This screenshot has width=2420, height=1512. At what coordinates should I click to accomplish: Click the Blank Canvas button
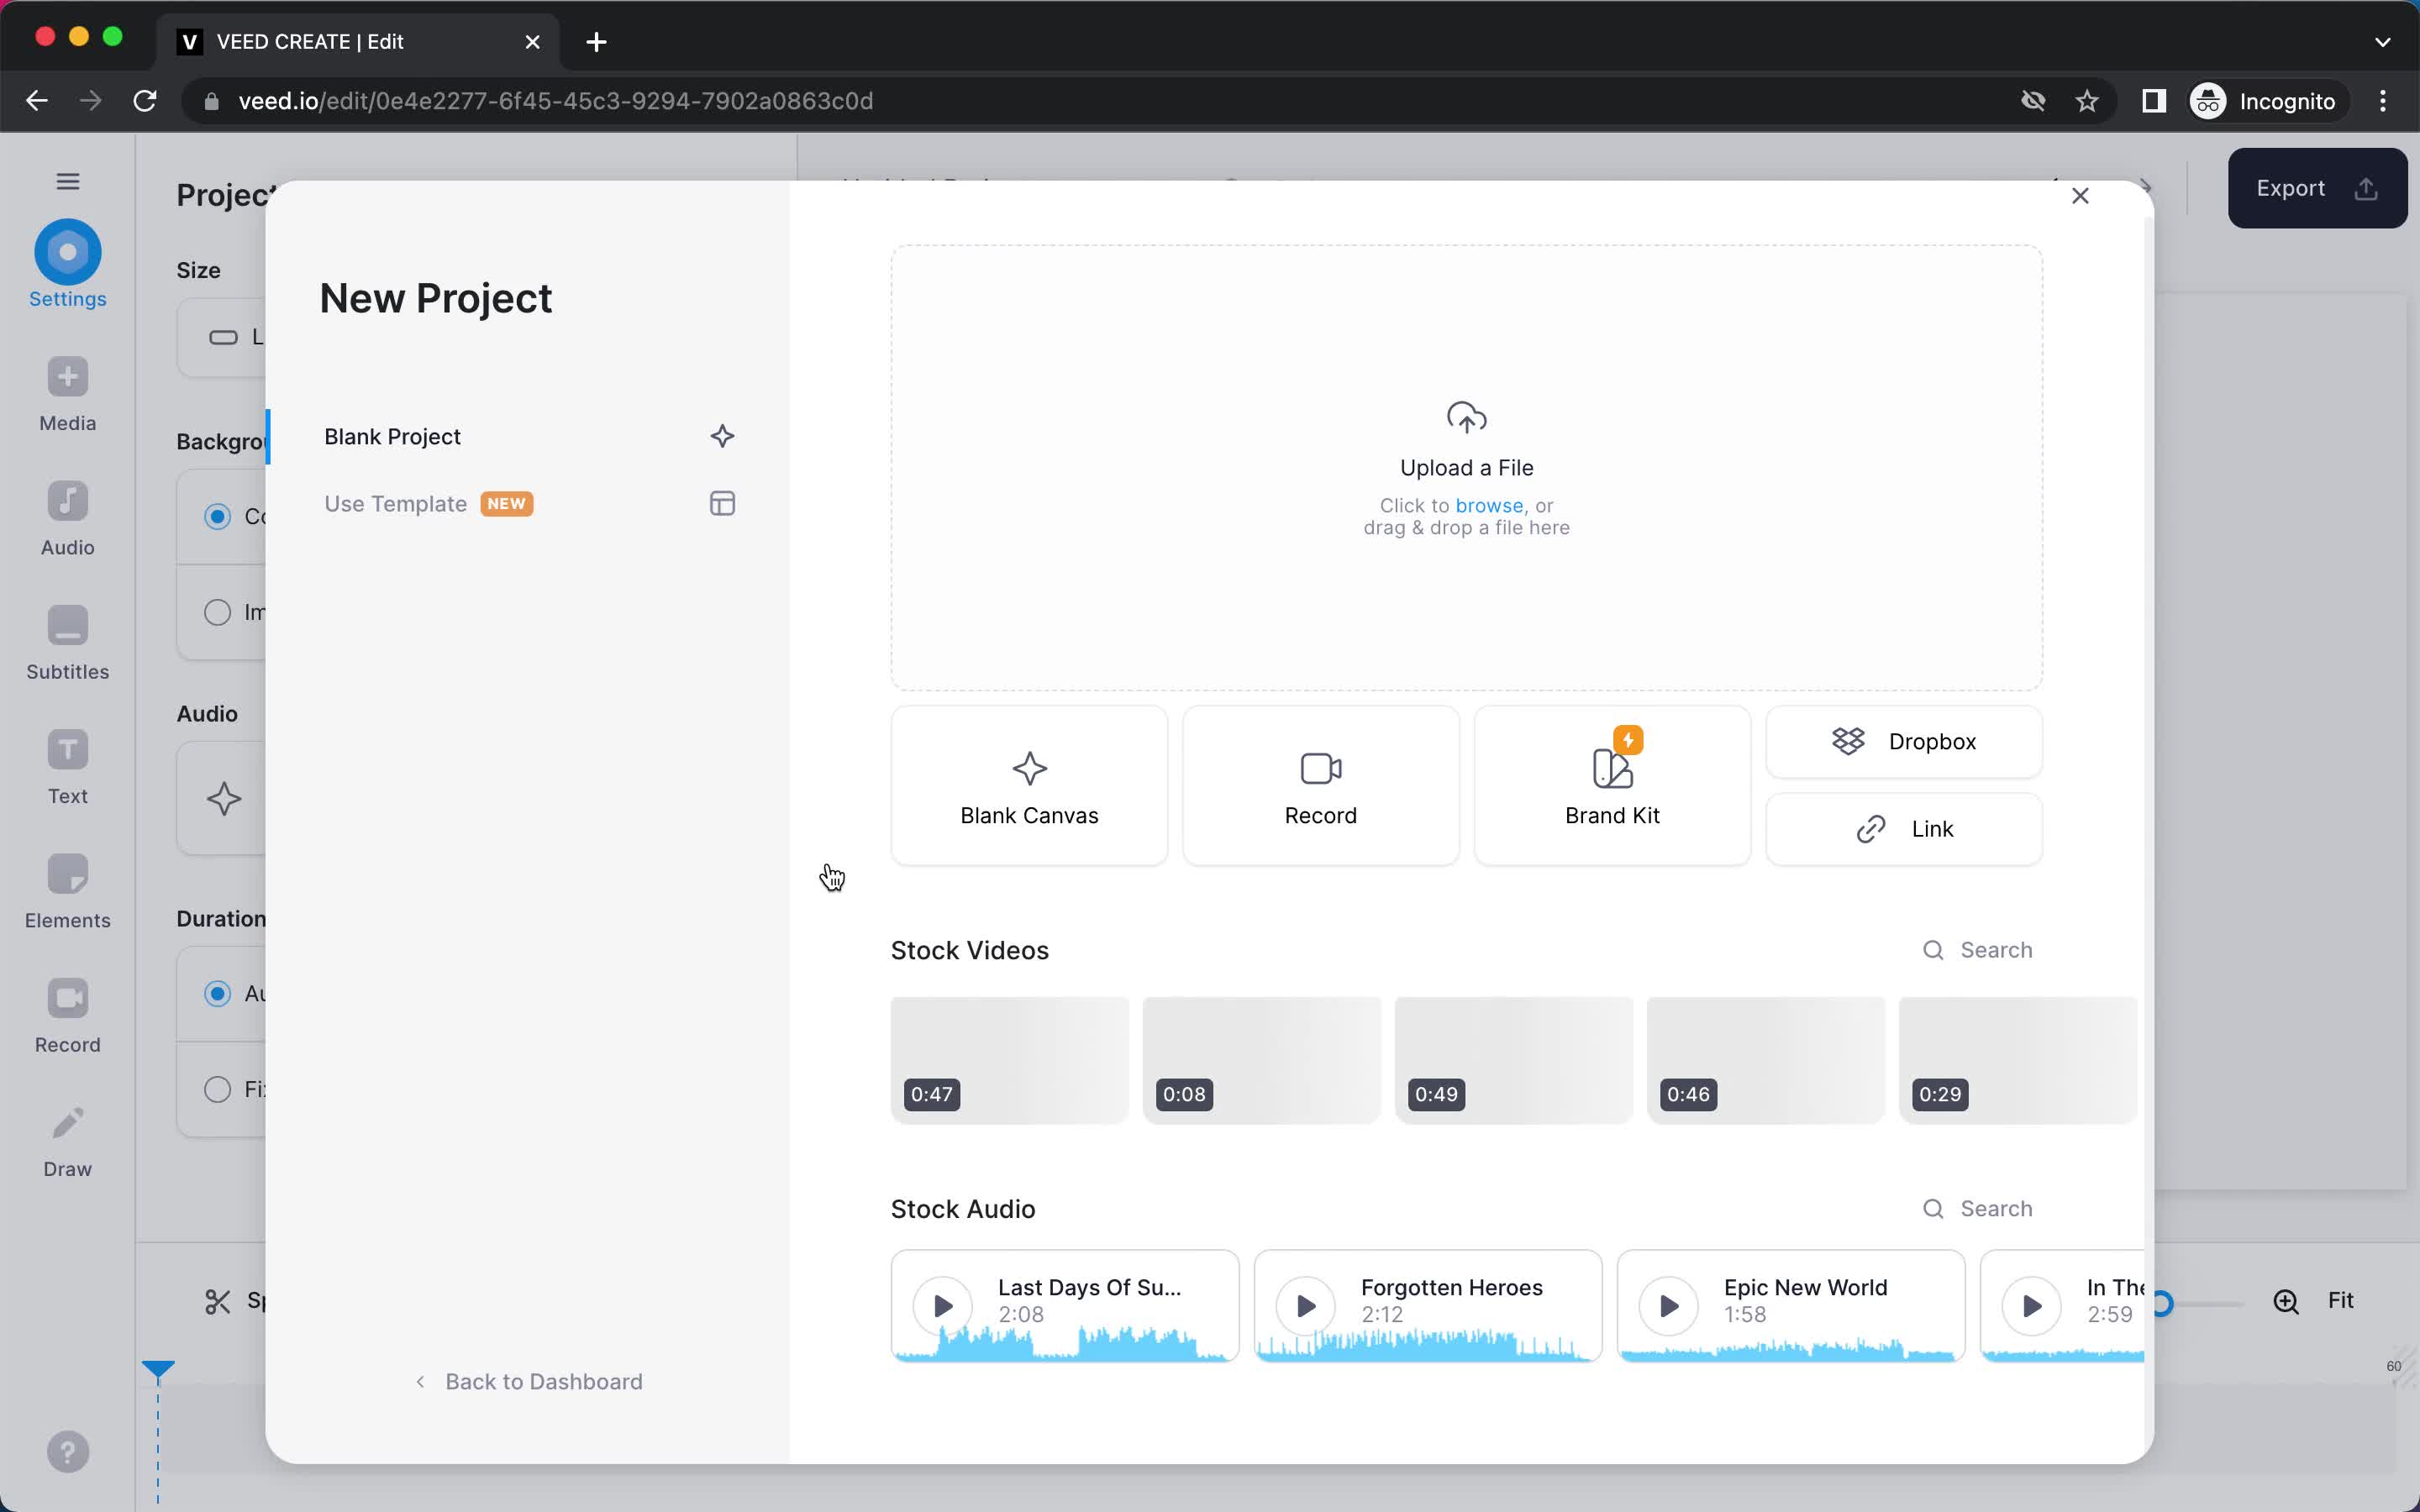pyautogui.click(x=1029, y=785)
